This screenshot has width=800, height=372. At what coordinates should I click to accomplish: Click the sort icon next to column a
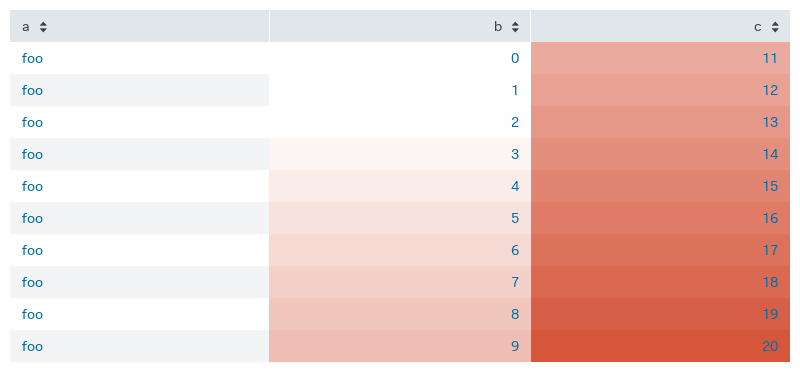click(43, 27)
